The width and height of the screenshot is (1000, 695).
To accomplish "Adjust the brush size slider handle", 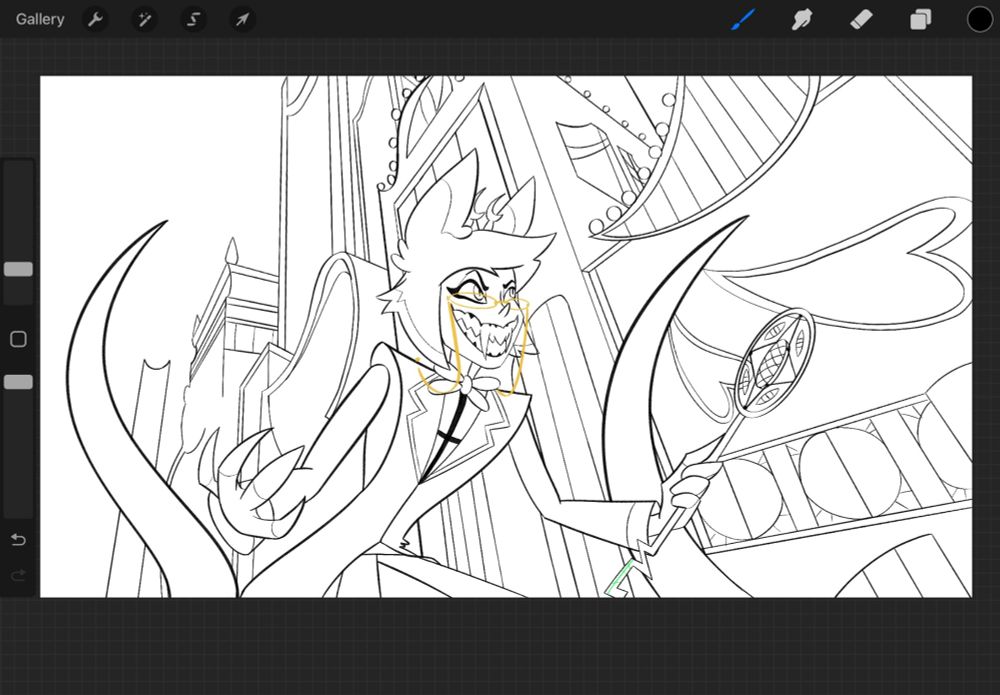I will coord(18,269).
